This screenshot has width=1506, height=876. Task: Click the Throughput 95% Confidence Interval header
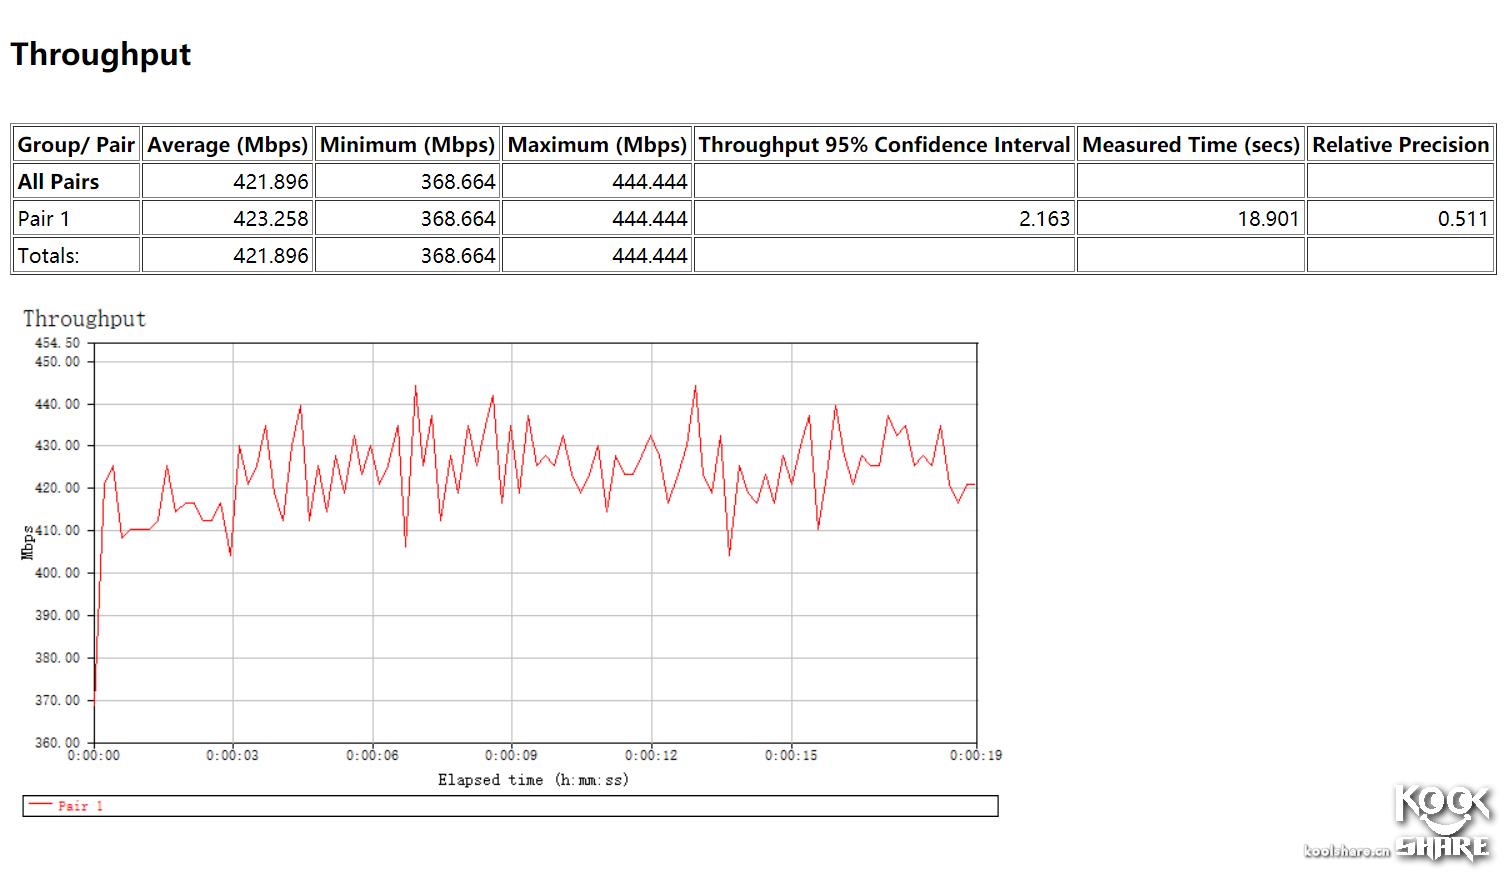(x=884, y=144)
